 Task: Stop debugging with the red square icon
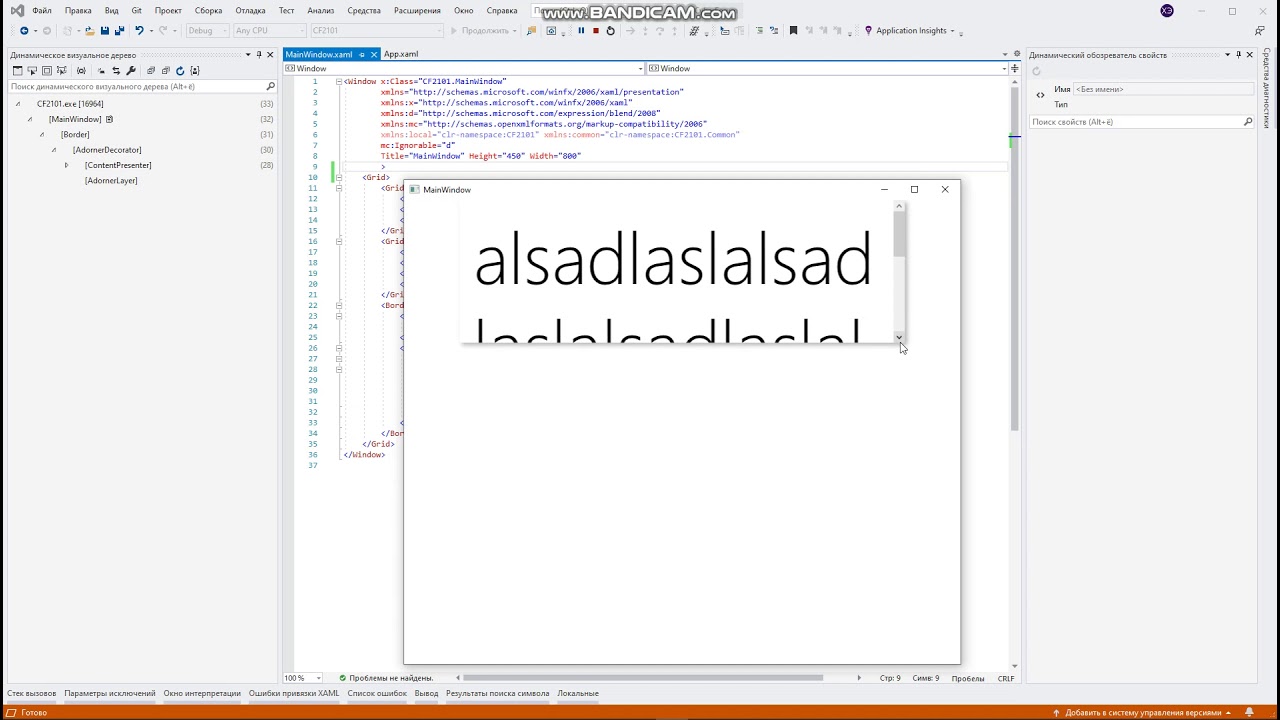(x=596, y=31)
